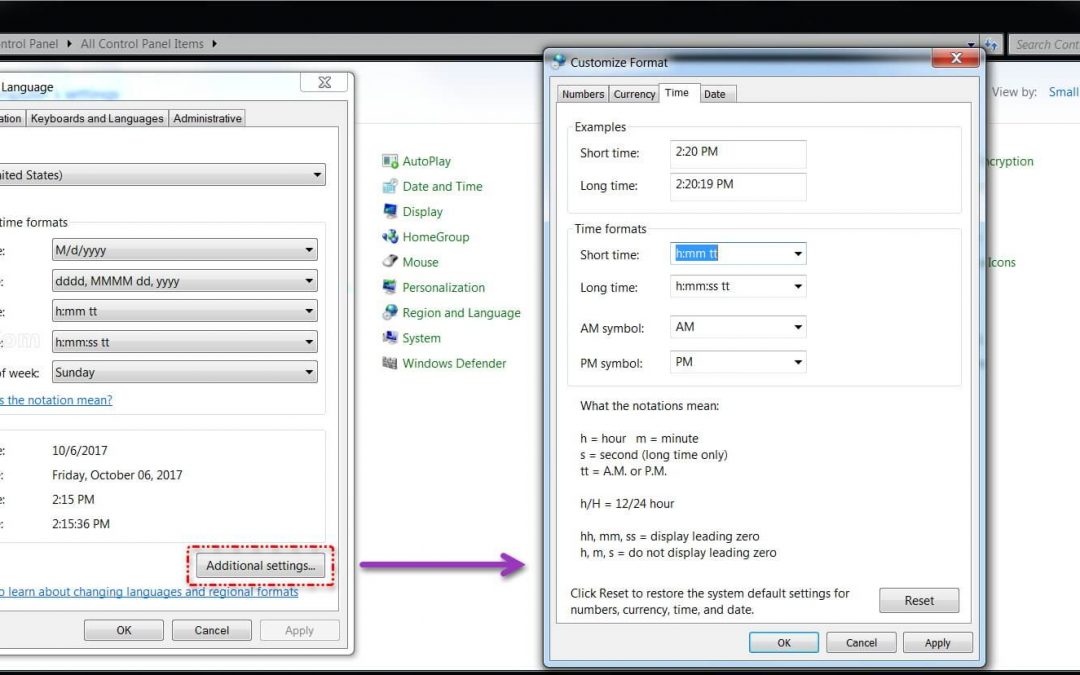Click the Reset button
Image resolution: width=1080 pixels, height=675 pixels.
pos(918,601)
